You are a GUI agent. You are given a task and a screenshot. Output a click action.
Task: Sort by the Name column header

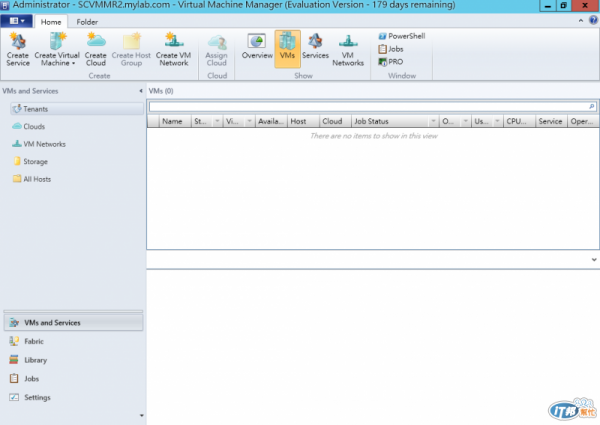click(x=175, y=121)
